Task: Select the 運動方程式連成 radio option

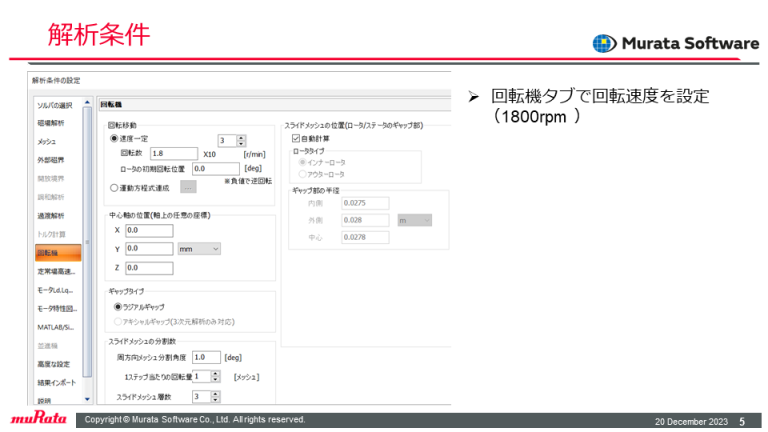Action: click(x=113, y=186)
